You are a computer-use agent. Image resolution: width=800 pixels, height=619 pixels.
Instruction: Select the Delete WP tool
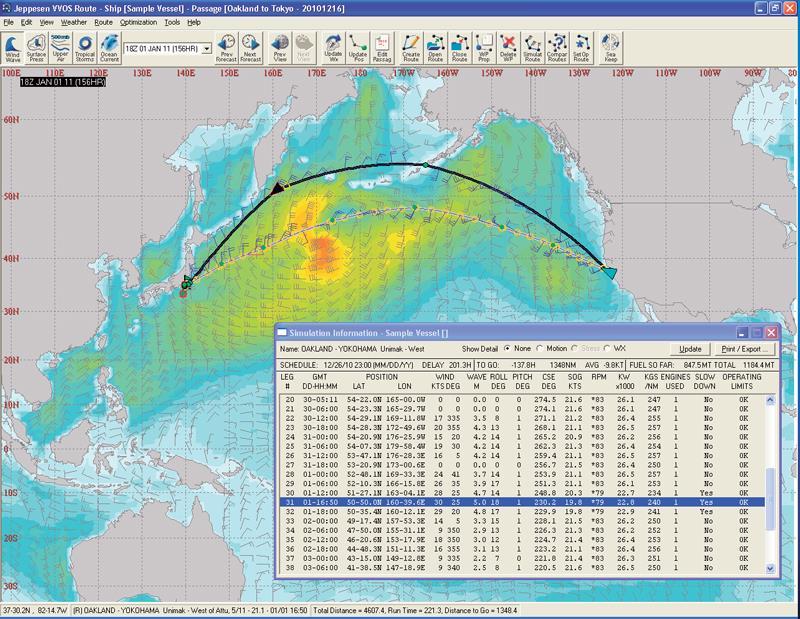(508, 49)
